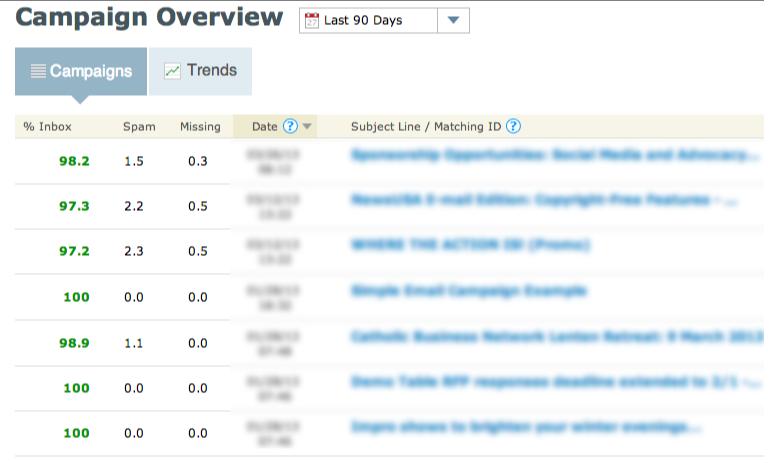
Task: Open the Trends tab
Action: click(x=200, y=71)
